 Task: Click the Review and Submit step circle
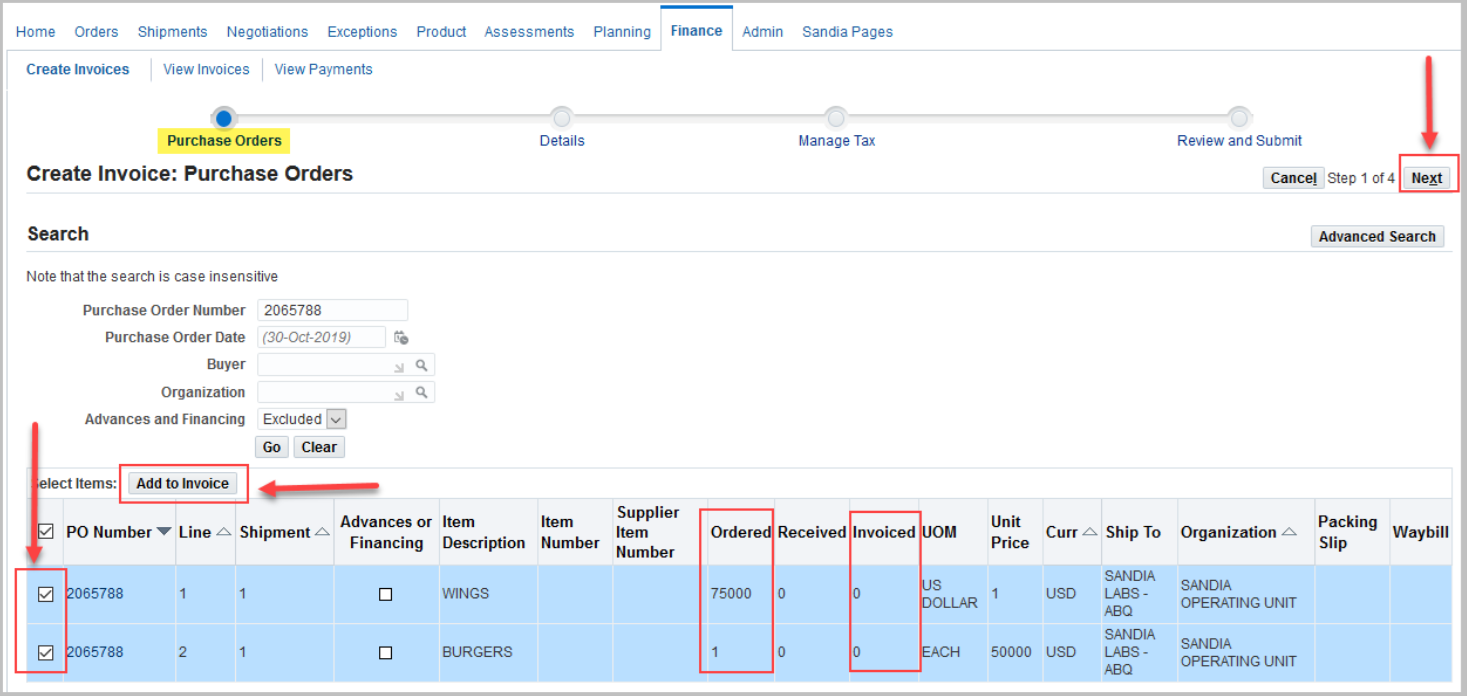pyautogui.click(x=1239, y=117)
